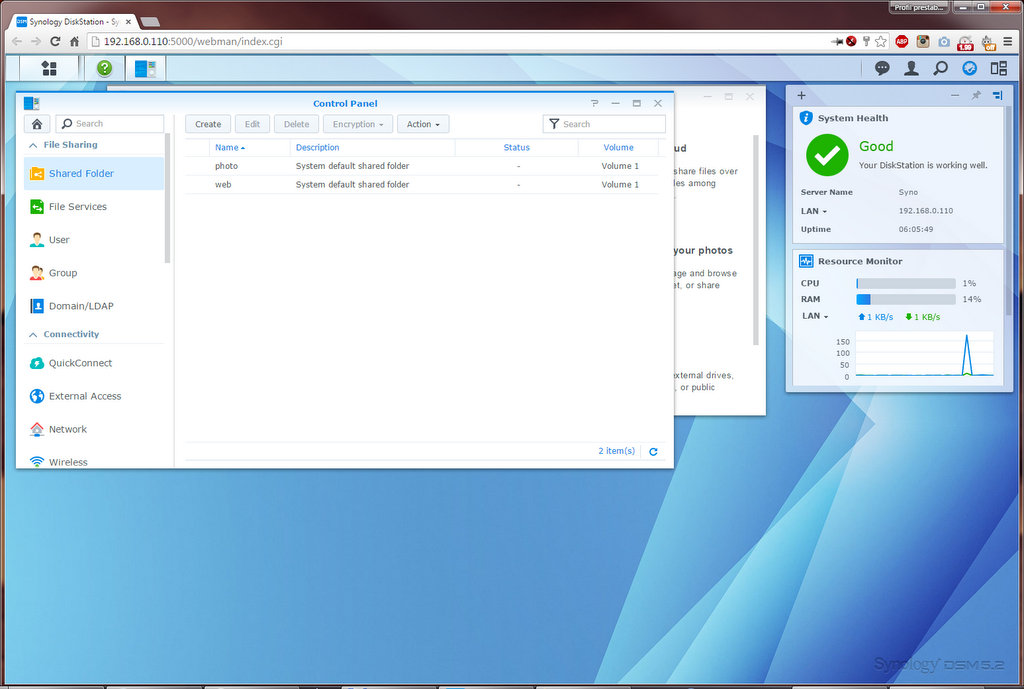Refresh the shared folder list
Image resolution: width=1024 pixels, height=689 pixels.
[653, 451]
